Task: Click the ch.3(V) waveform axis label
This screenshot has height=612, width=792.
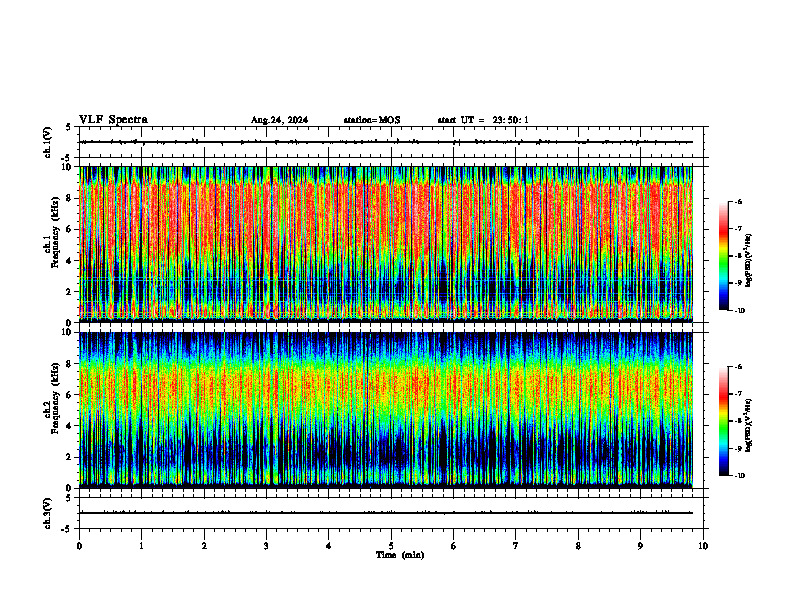Action: coord(47,513)
